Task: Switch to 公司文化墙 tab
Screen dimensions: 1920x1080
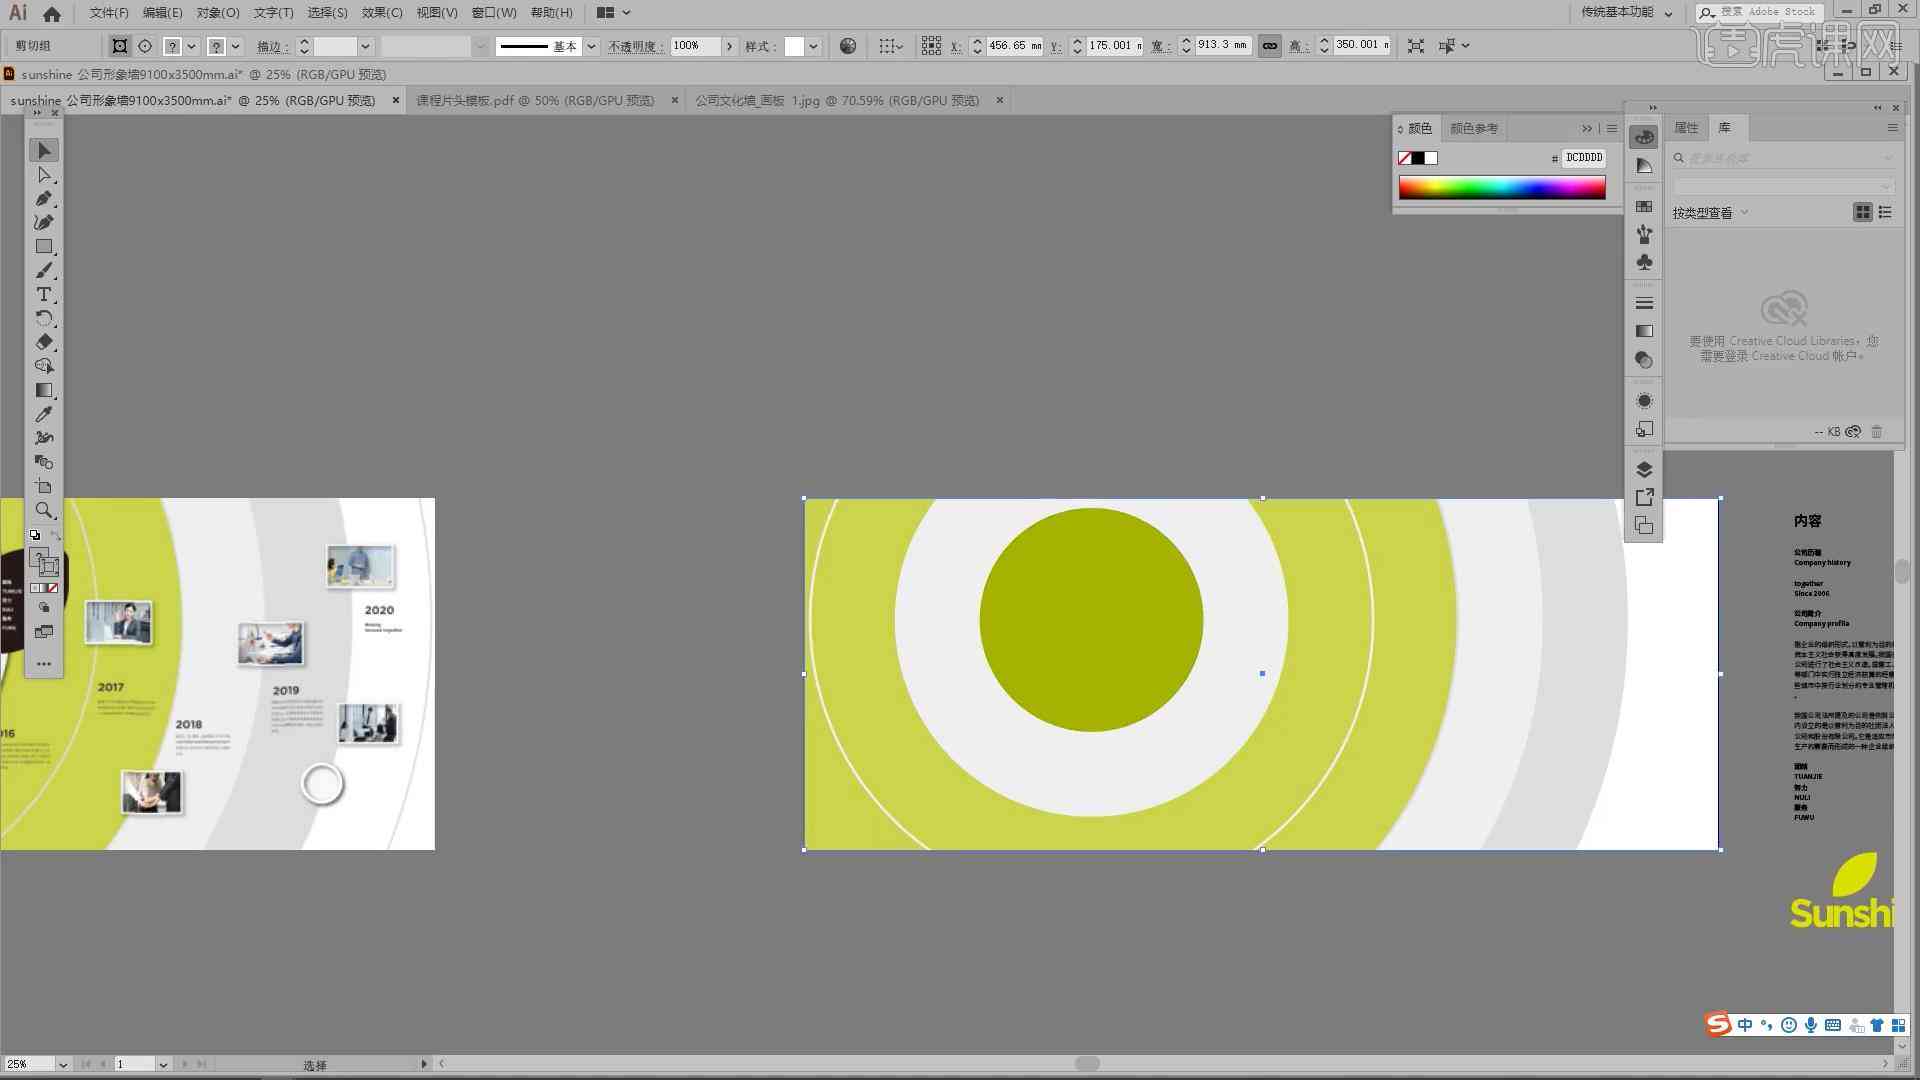Action: 837,99
